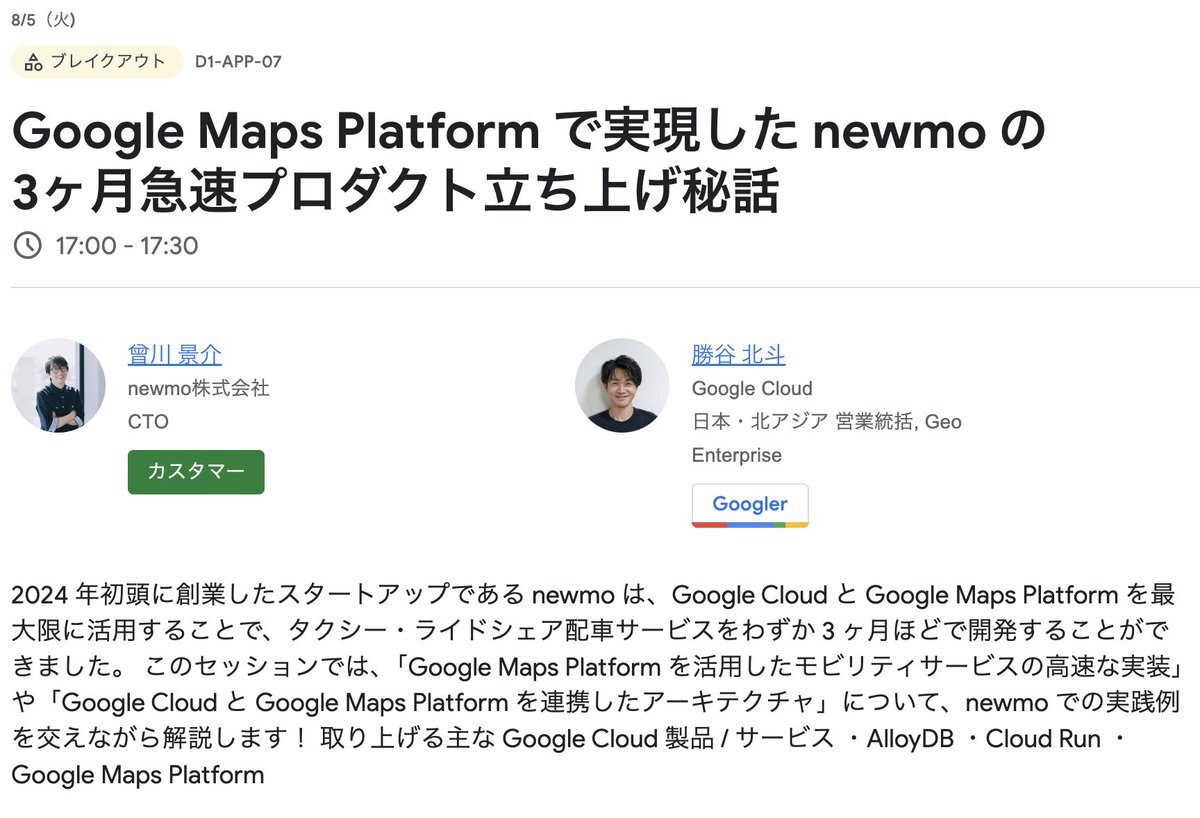Click the company name newmo株式会社
The image size is (1200, 818).
[198, 388]
